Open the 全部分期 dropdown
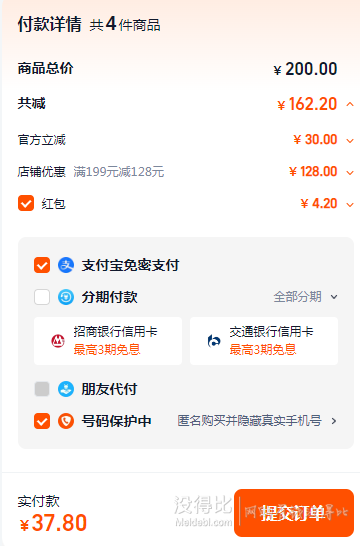The width and height of the screenshot is (360, 546). pyautogui.click(x=305, y=297)
